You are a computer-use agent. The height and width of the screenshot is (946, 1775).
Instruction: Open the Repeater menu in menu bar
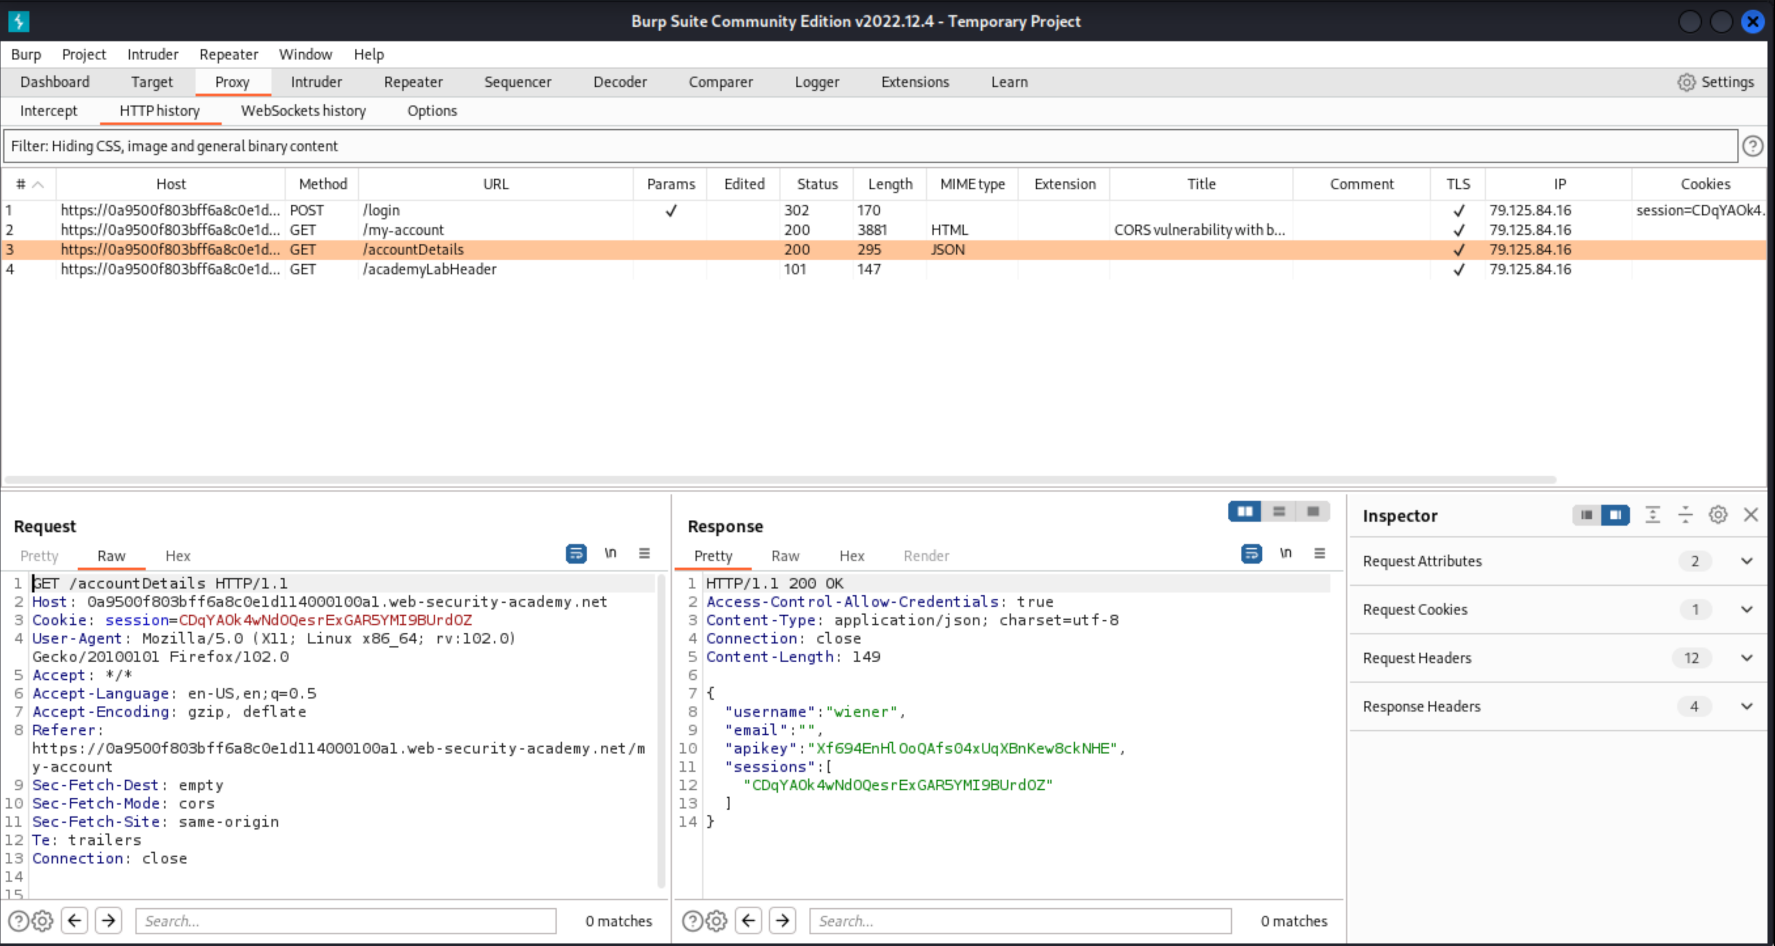click(x=228, y=54)
